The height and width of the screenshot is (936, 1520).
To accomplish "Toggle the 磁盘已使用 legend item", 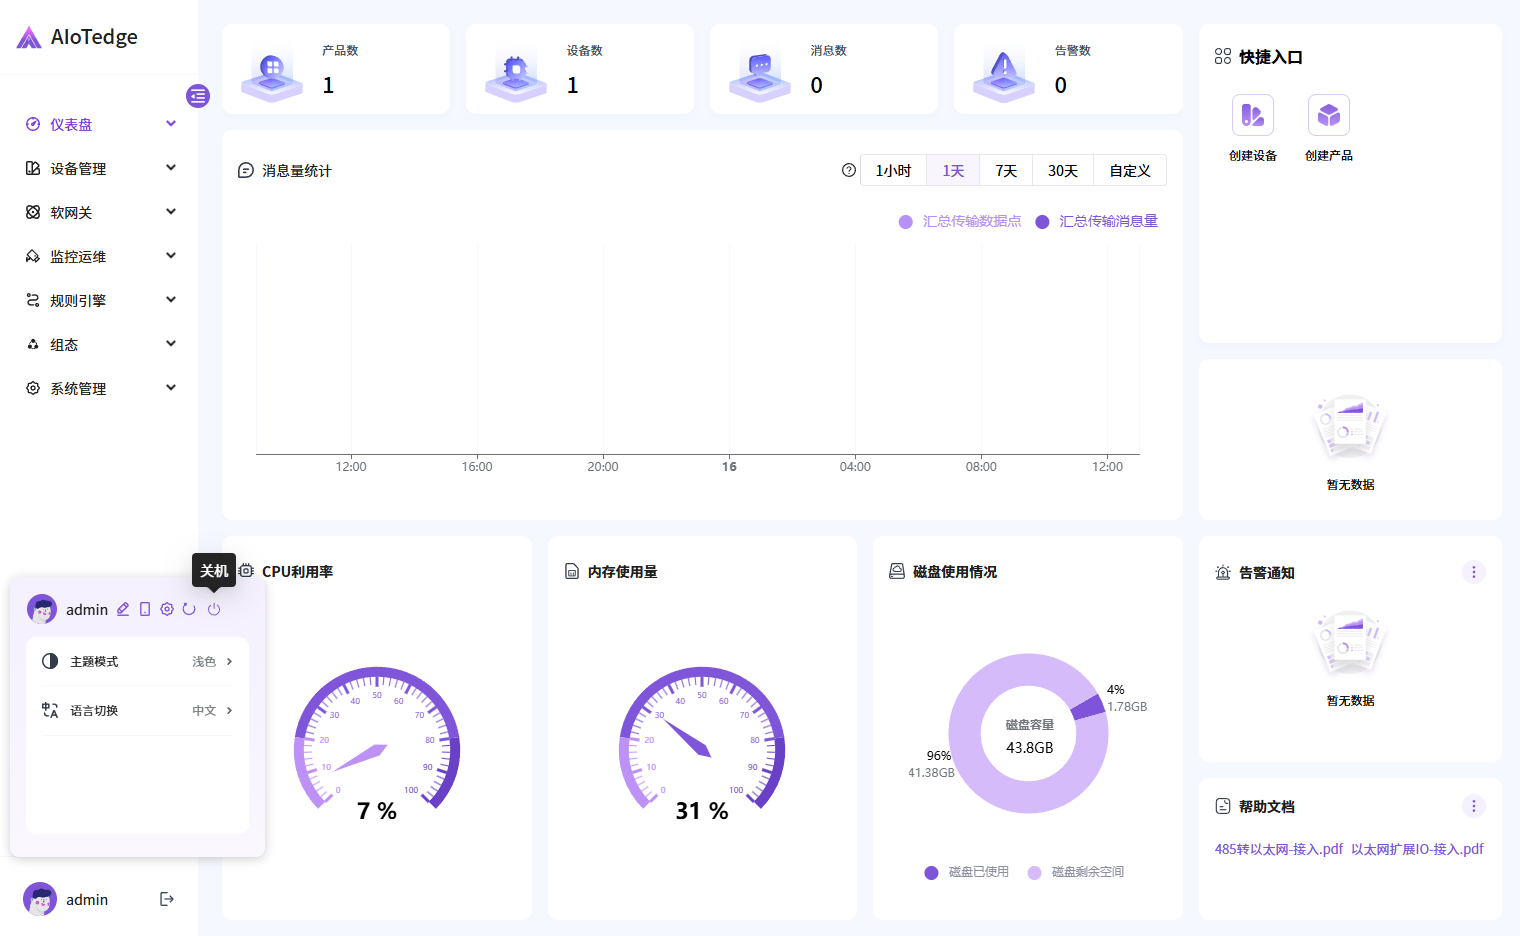I will coord(967,872).
